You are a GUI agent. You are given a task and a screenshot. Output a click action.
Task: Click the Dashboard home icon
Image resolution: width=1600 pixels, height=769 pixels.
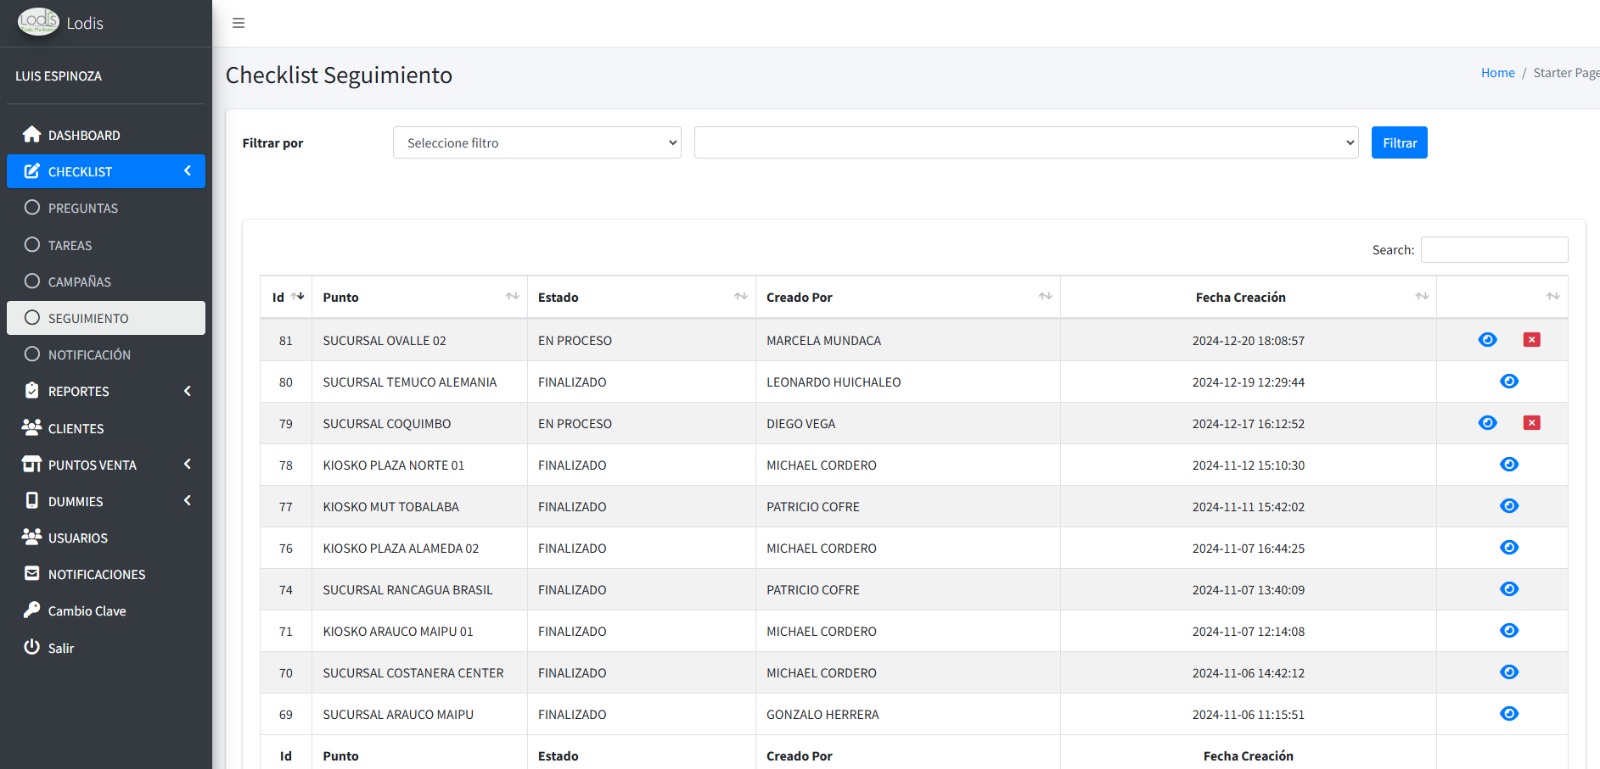[x=32, y=134]
